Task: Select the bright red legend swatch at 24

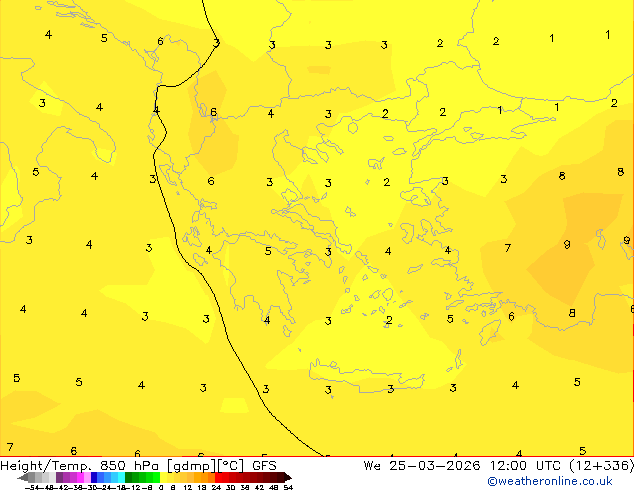Action: click(x=218, y=477)
